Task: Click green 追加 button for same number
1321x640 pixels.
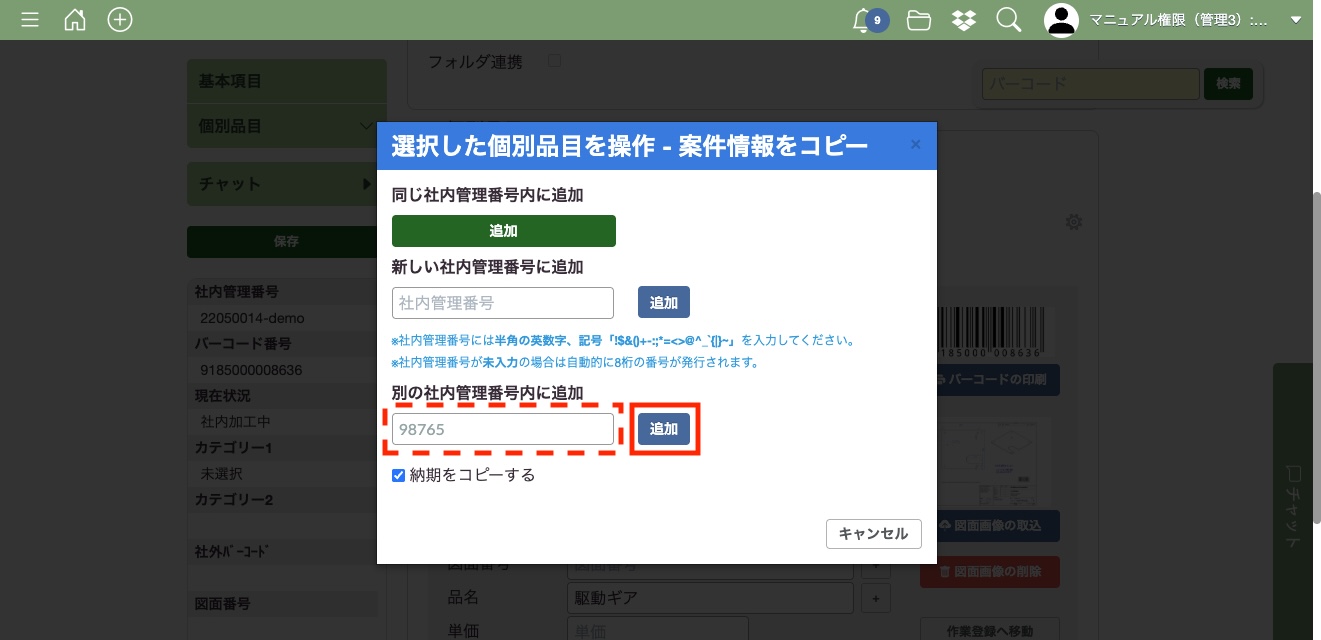Action: click(503, 231)
